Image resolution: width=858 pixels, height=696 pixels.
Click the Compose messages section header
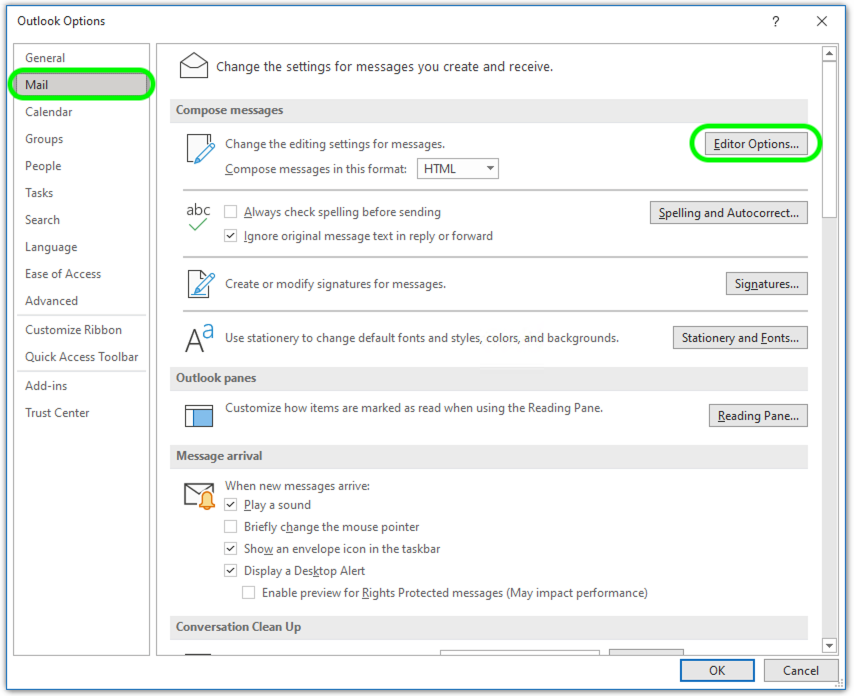point(489,110)
